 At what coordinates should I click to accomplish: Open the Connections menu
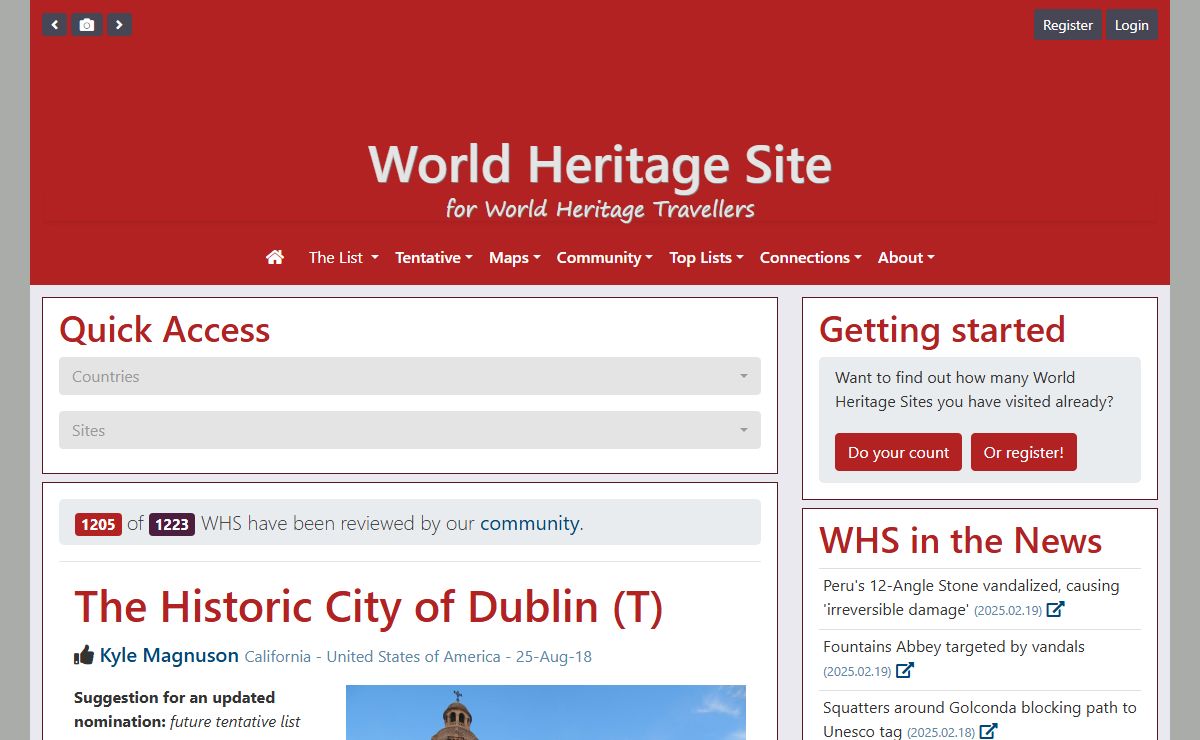[811, 257]
